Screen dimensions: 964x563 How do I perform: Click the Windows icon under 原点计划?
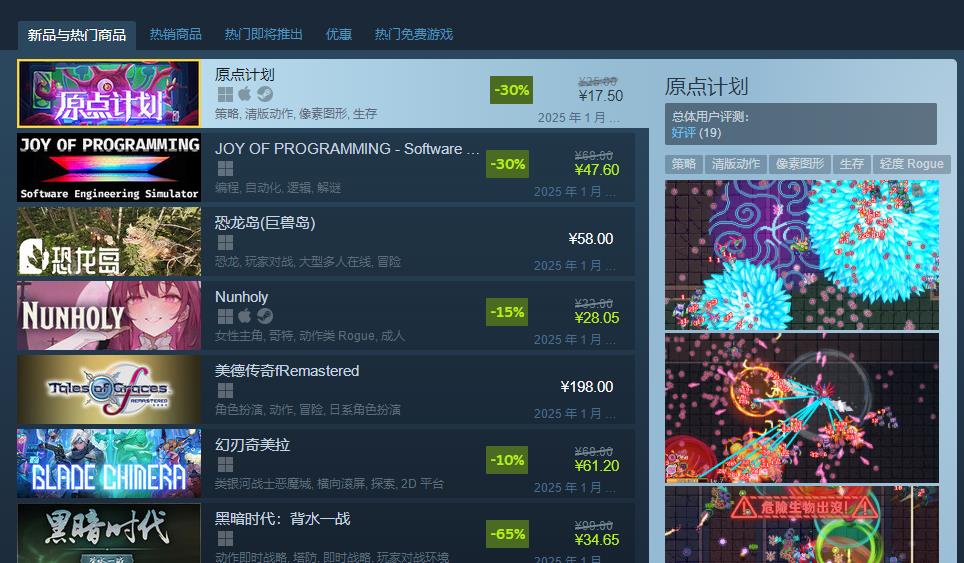tap(225, 94)
